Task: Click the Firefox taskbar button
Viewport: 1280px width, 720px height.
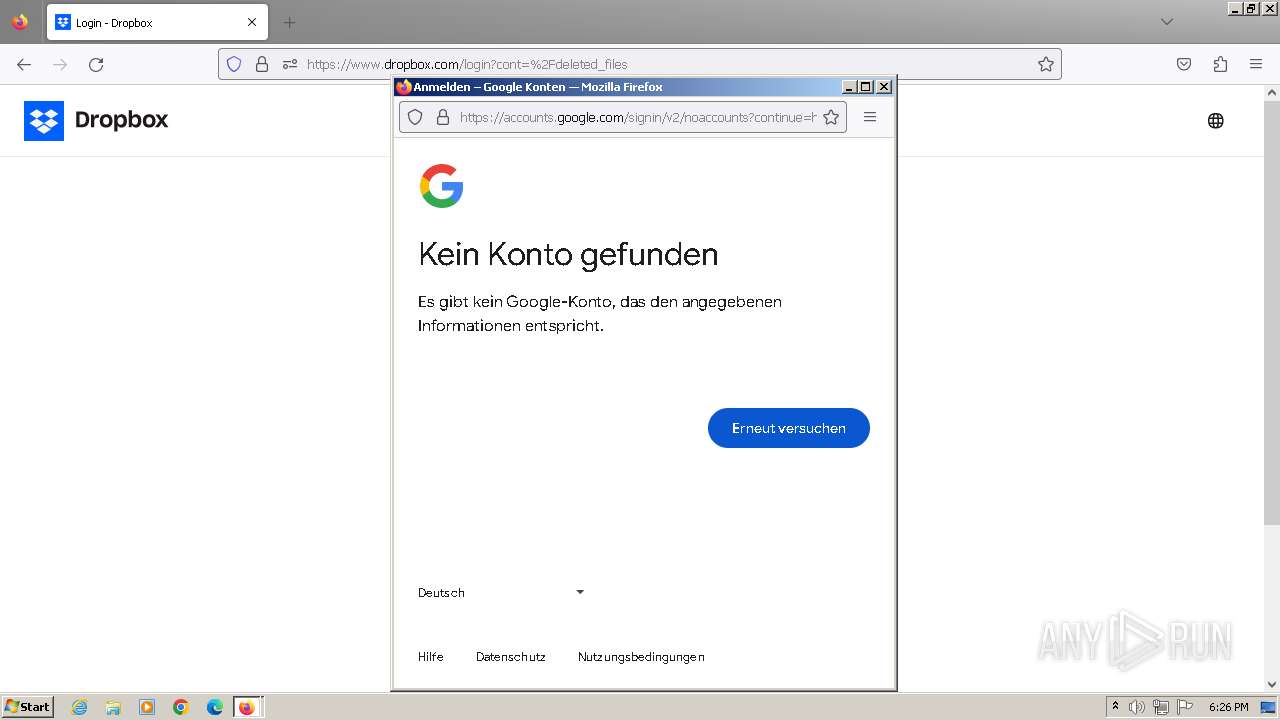Action: (247, 707)
